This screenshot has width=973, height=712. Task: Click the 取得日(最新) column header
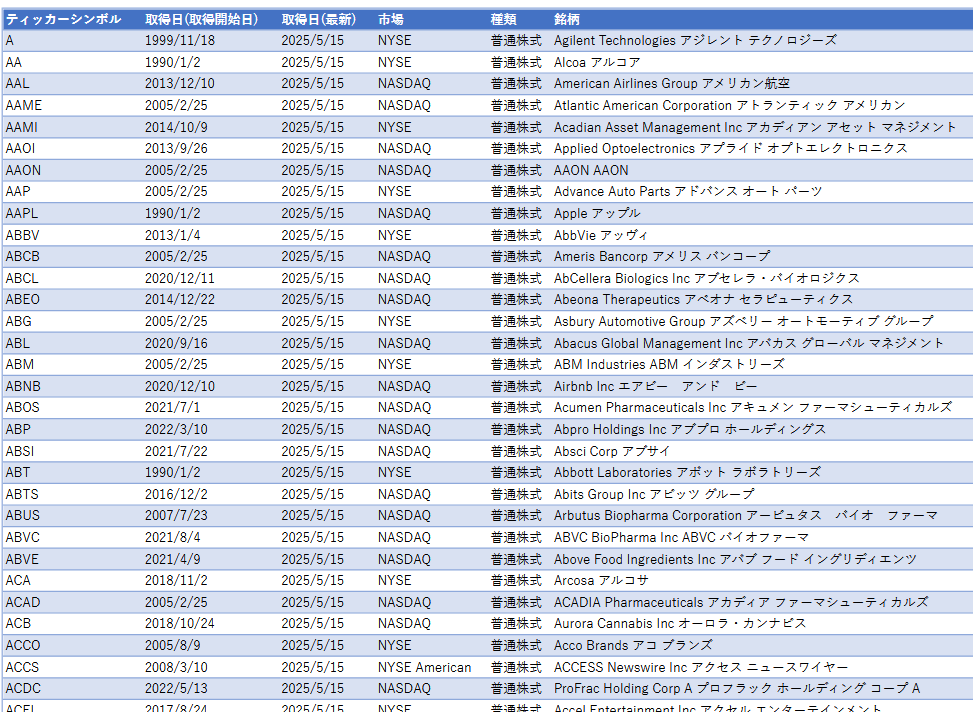(319, 19)
